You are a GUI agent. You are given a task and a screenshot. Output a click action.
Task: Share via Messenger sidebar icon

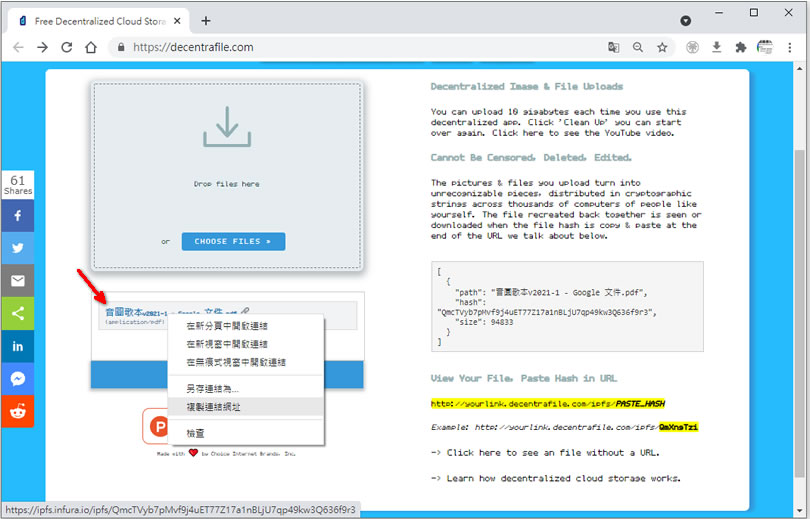pyautogui.click(x=18, y=379)
